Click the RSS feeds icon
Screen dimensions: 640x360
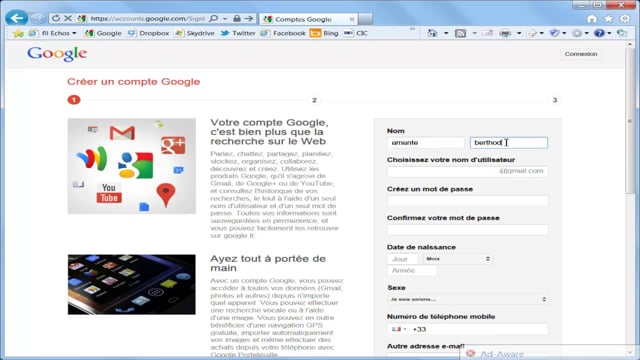click(460, 33)
